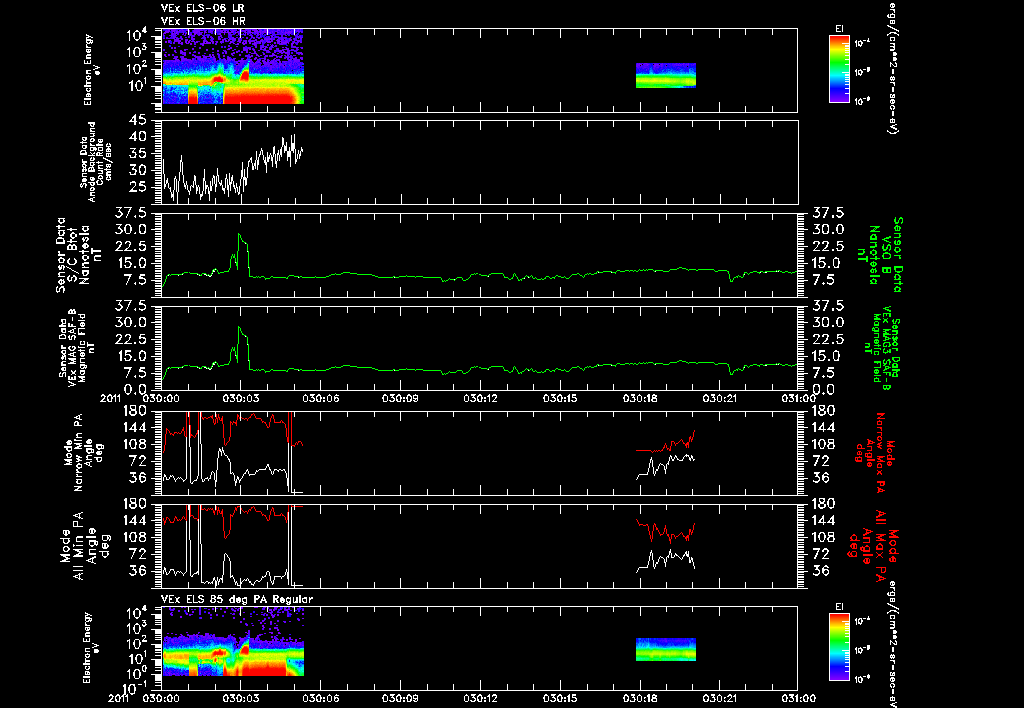Select '030:09' on the middle time axis
The image size is (1024, 708).
coord(400,398)
